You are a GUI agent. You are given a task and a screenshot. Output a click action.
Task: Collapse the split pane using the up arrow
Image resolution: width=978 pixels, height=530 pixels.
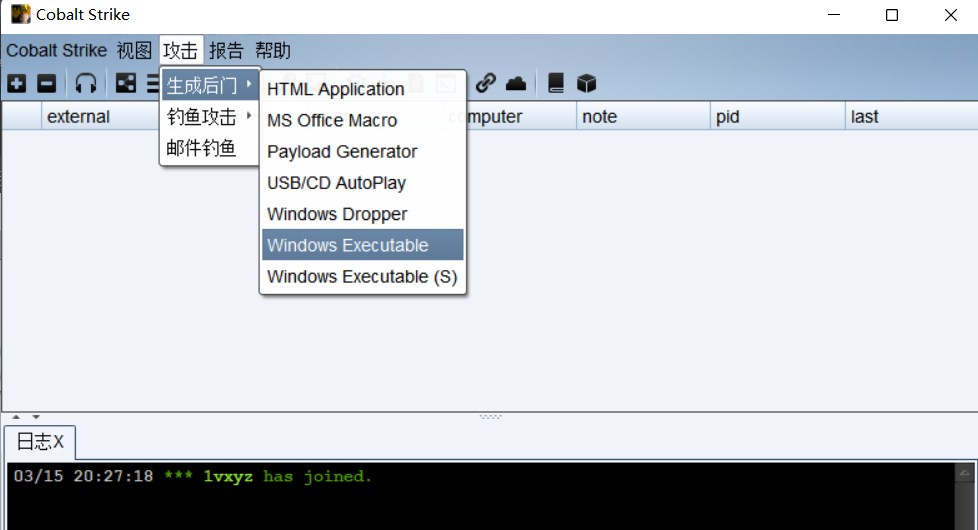click(x=16, y=417)
